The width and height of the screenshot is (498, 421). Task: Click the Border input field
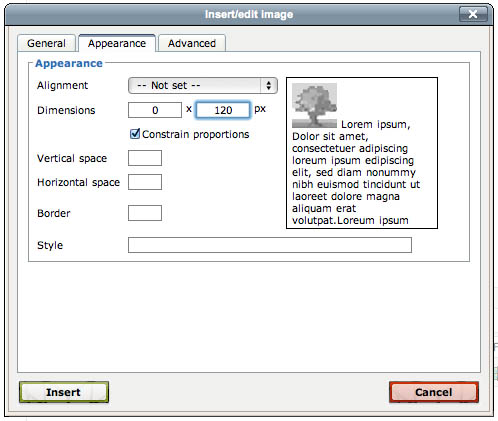(145, 213)
